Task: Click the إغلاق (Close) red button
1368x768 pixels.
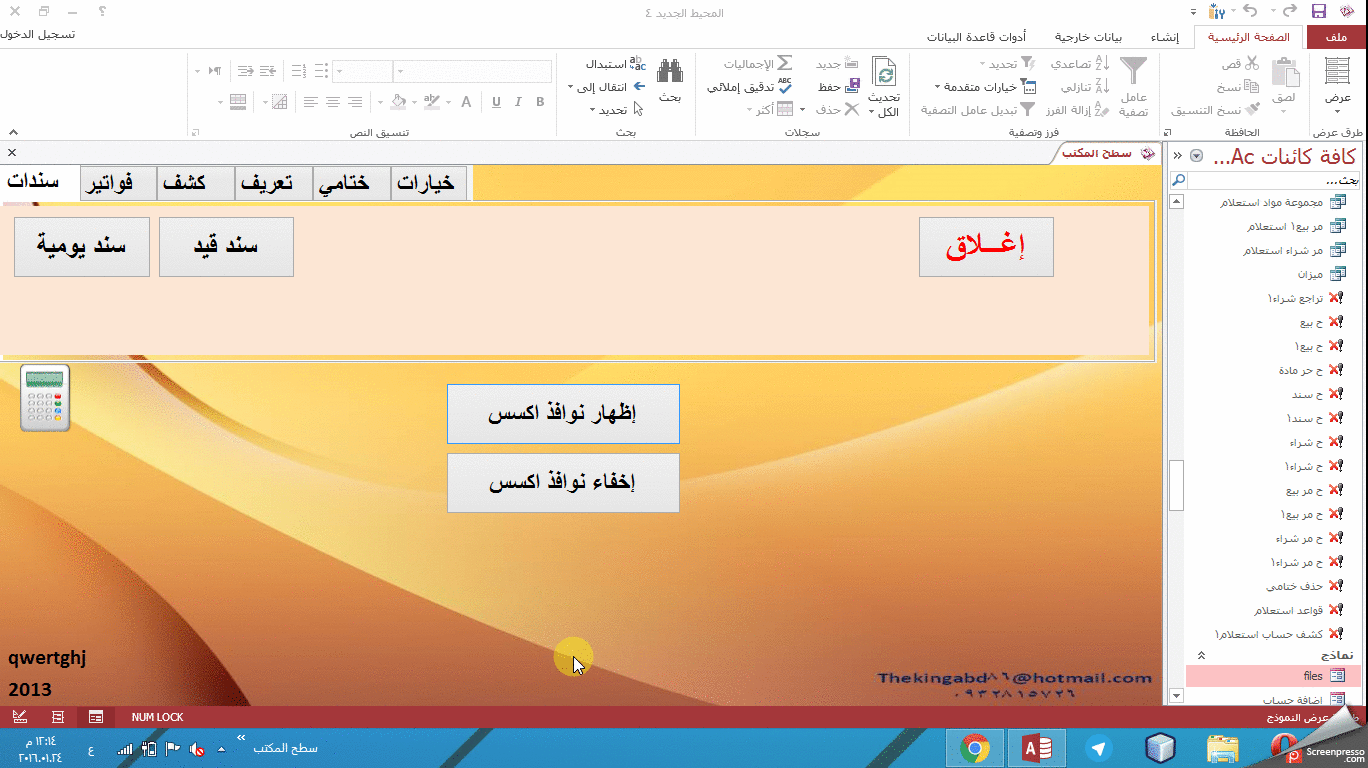Action: [986, 247]
